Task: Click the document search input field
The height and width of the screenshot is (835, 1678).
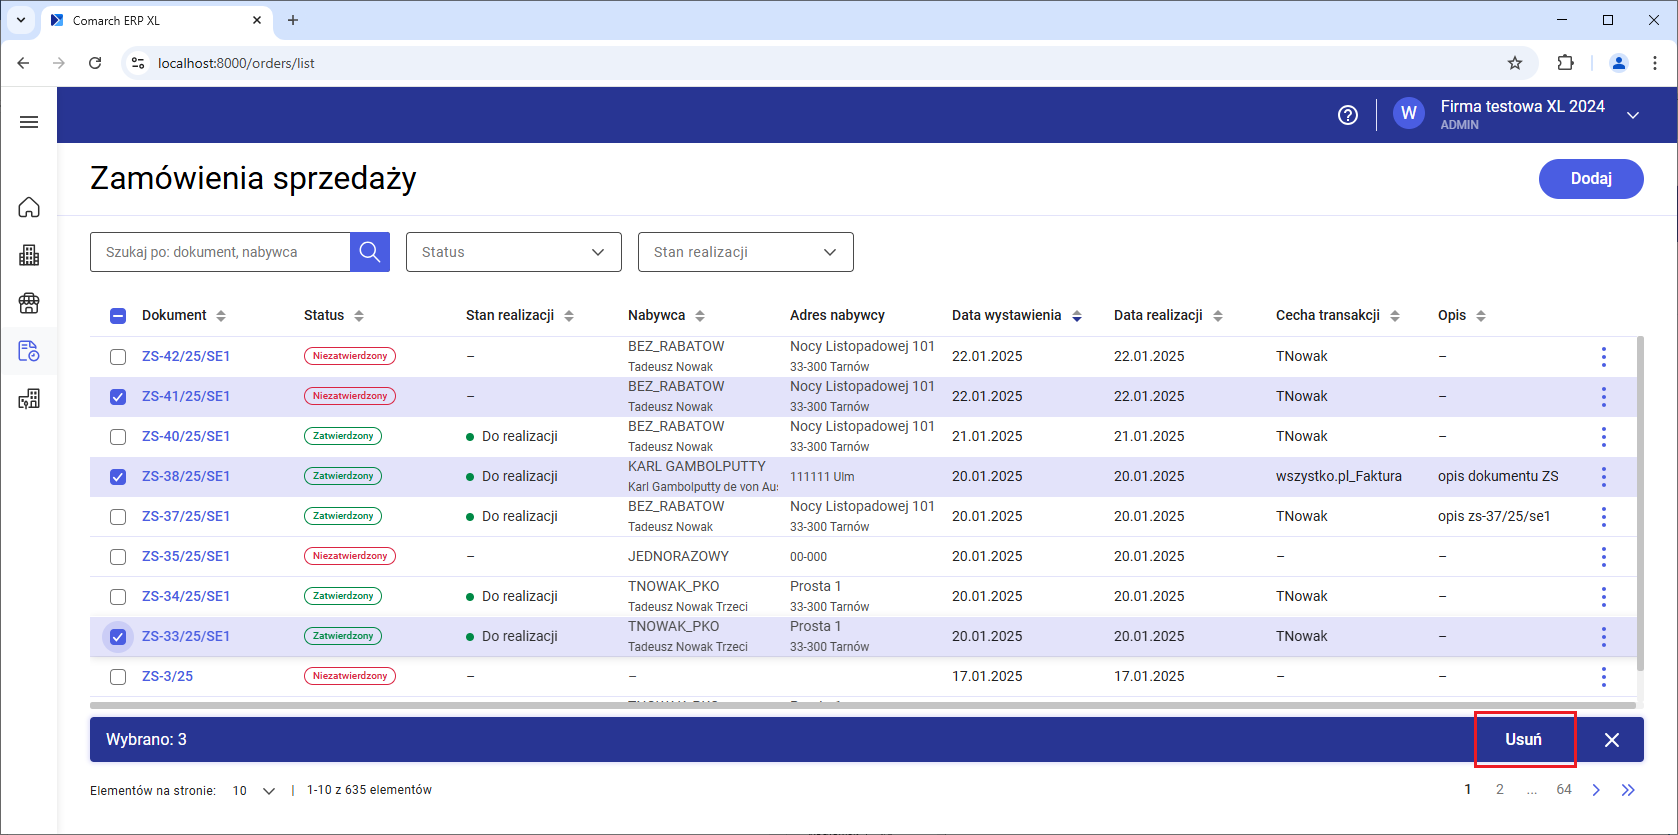Action: pos(220,252)
